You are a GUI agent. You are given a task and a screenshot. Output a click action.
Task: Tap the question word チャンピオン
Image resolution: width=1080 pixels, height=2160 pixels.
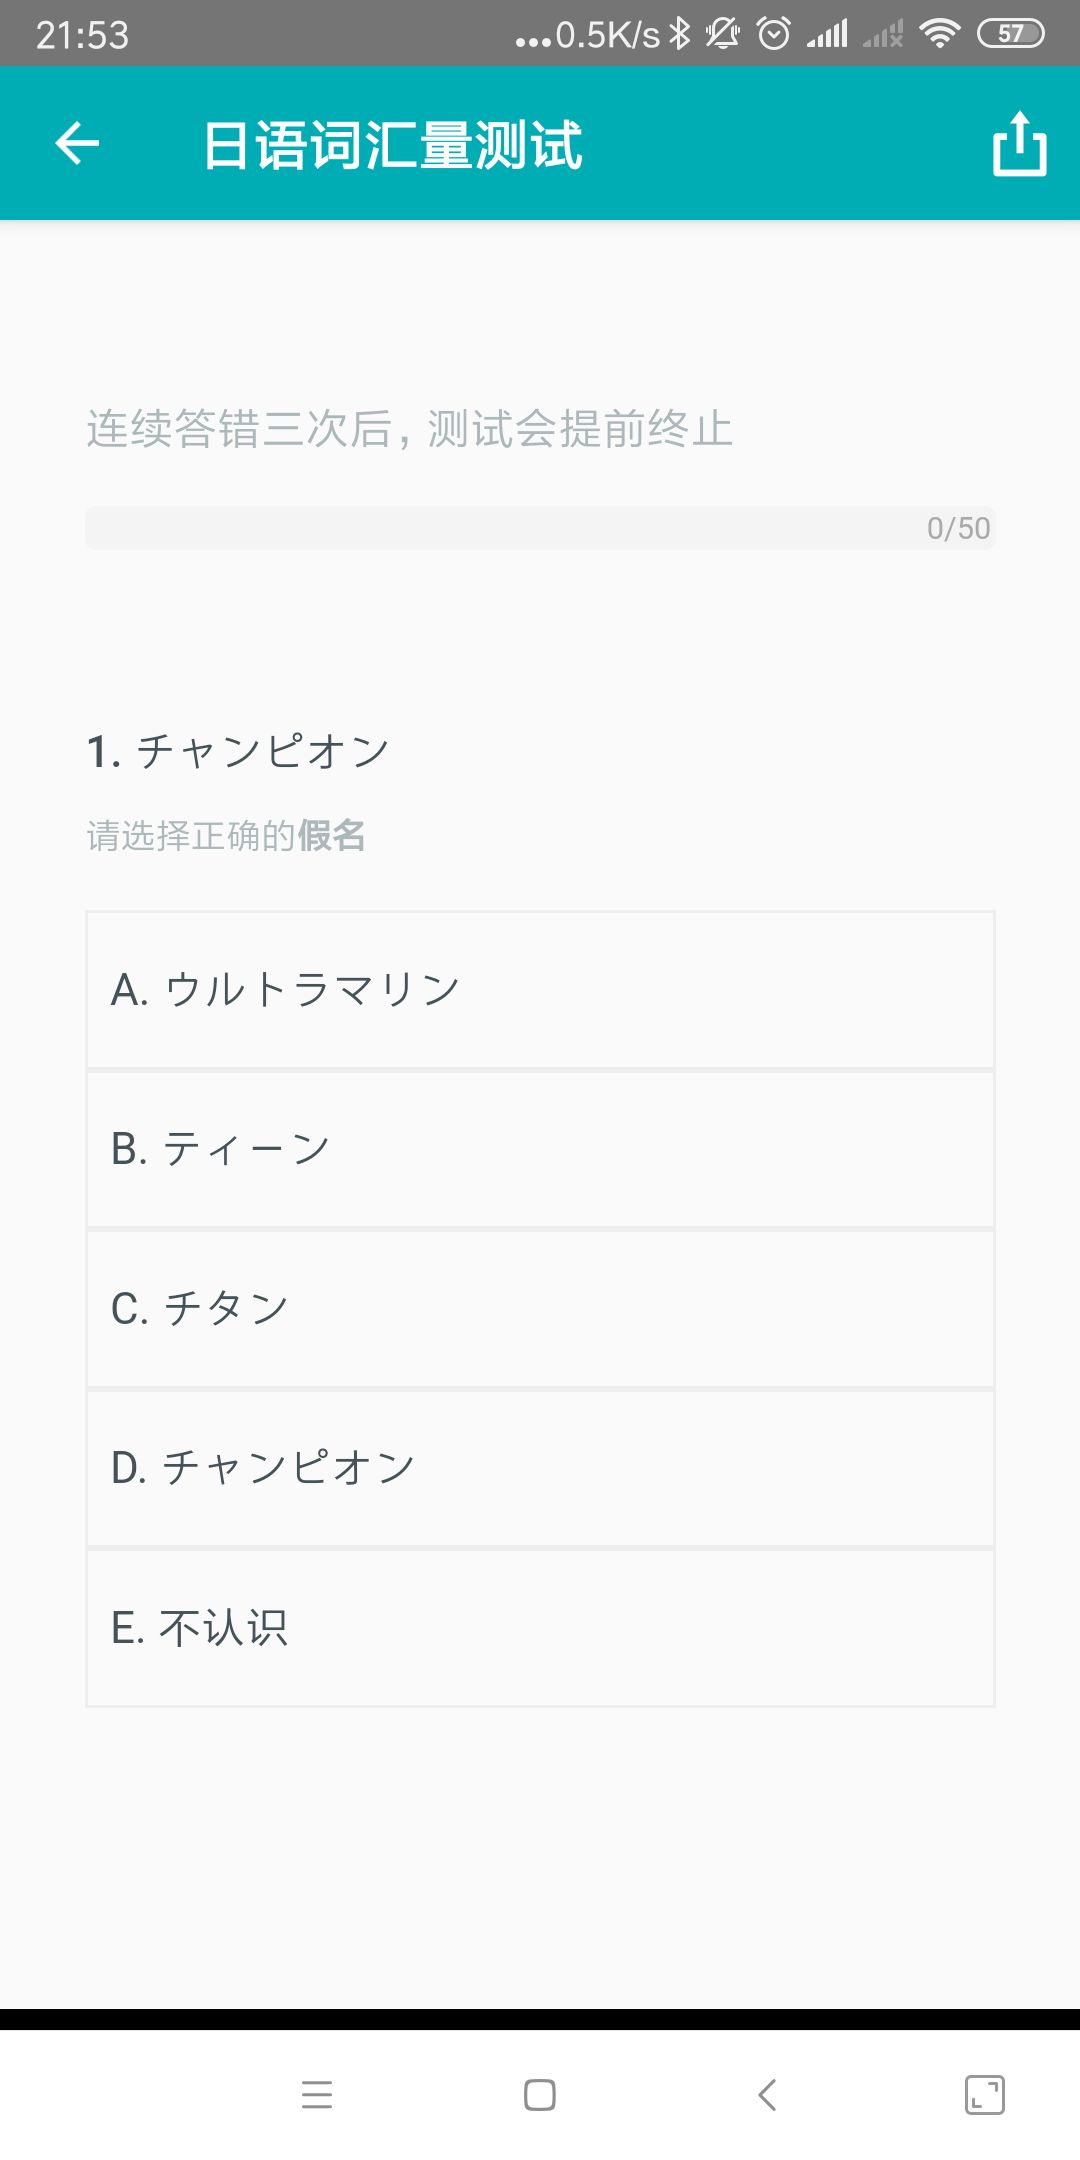pos(263,751)
